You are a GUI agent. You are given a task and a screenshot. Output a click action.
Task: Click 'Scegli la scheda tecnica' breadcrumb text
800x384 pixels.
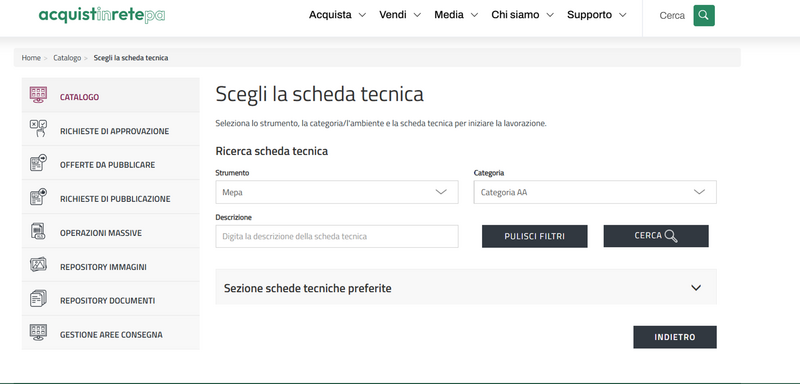(x=131, y=58)
